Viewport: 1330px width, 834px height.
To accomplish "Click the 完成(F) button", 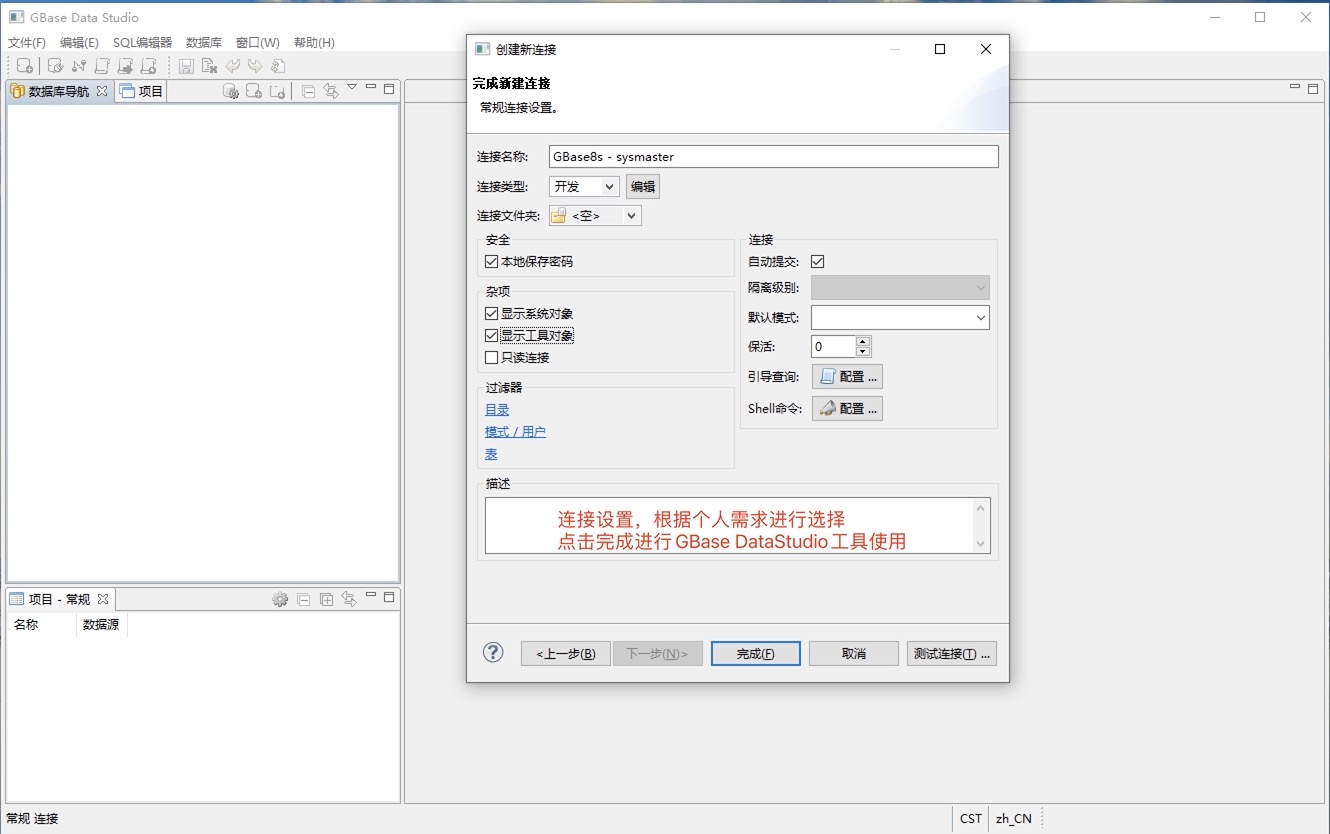I will [x=755, y=653].
